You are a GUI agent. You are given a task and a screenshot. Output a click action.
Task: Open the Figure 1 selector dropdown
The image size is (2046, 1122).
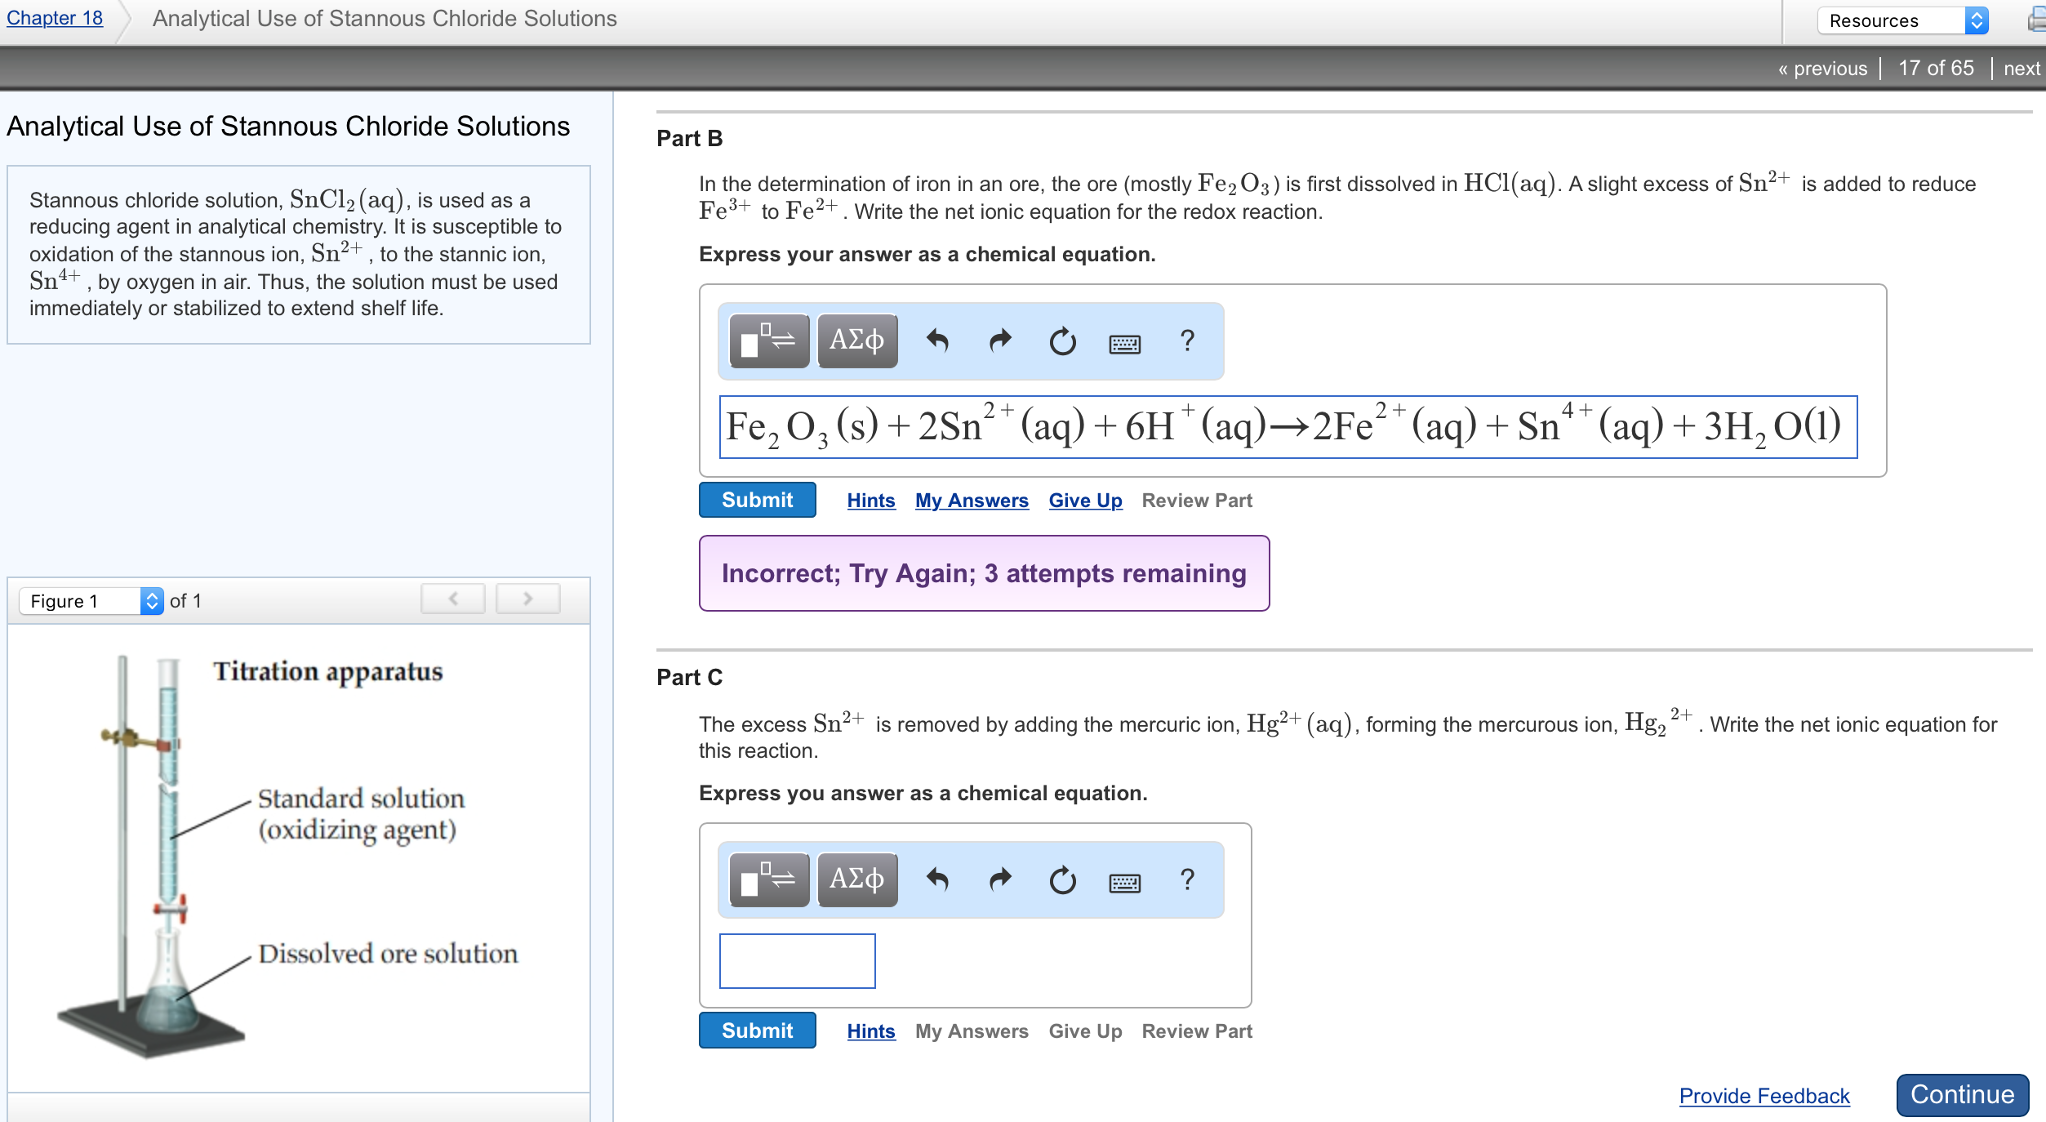91,601
